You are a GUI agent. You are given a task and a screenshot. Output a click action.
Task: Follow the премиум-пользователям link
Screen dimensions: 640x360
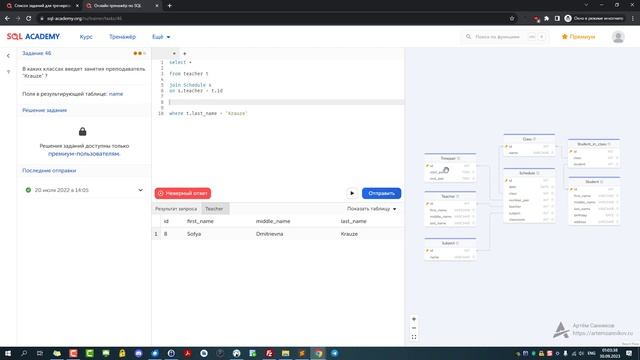click(84, 154)
